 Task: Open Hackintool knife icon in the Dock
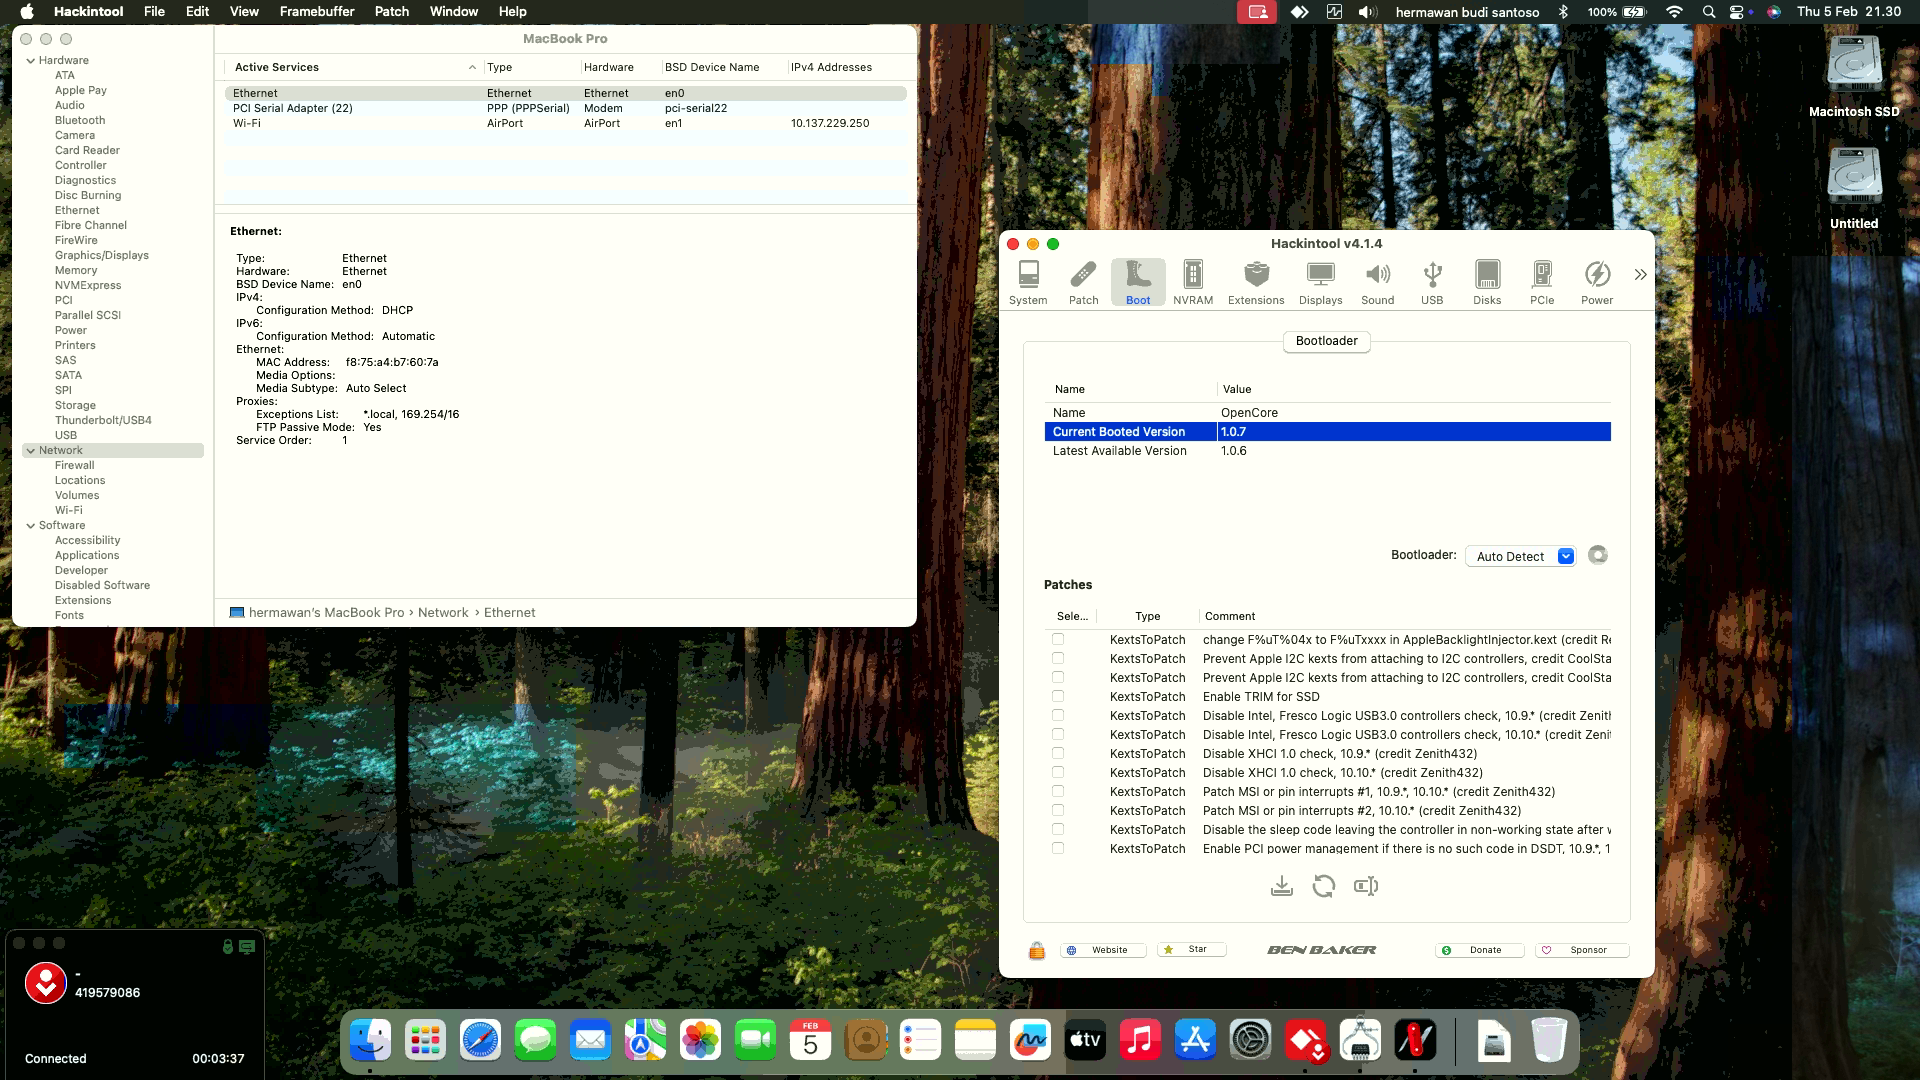click(1415, 1041)
